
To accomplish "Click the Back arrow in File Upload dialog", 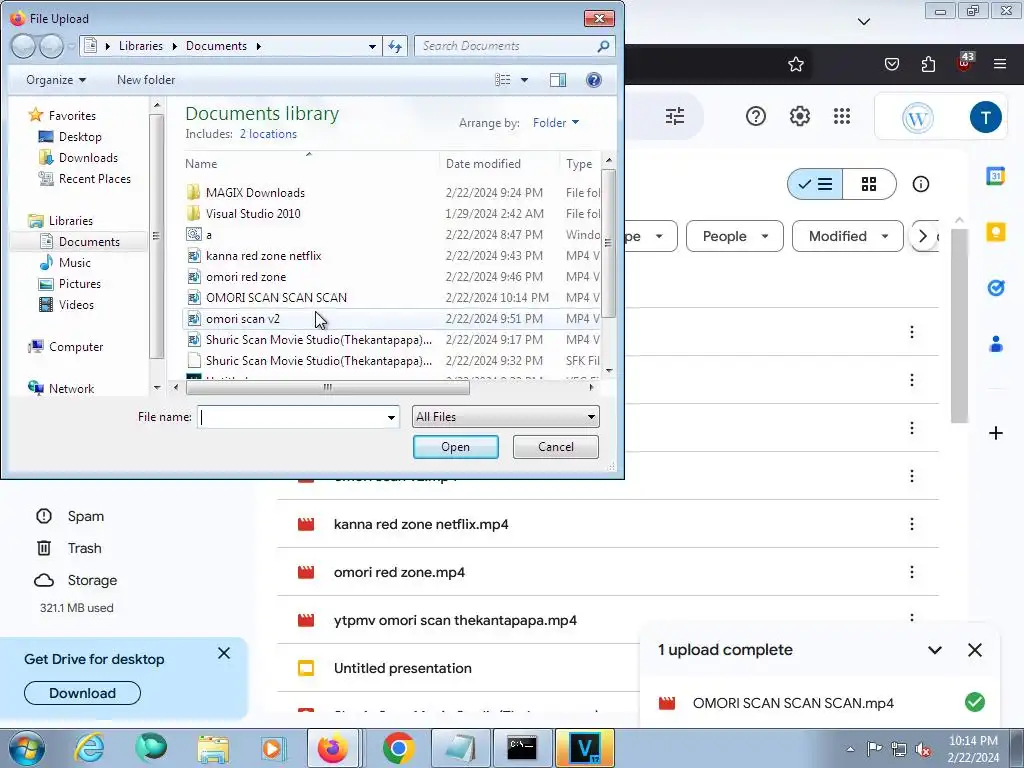I will click(23, 46).
